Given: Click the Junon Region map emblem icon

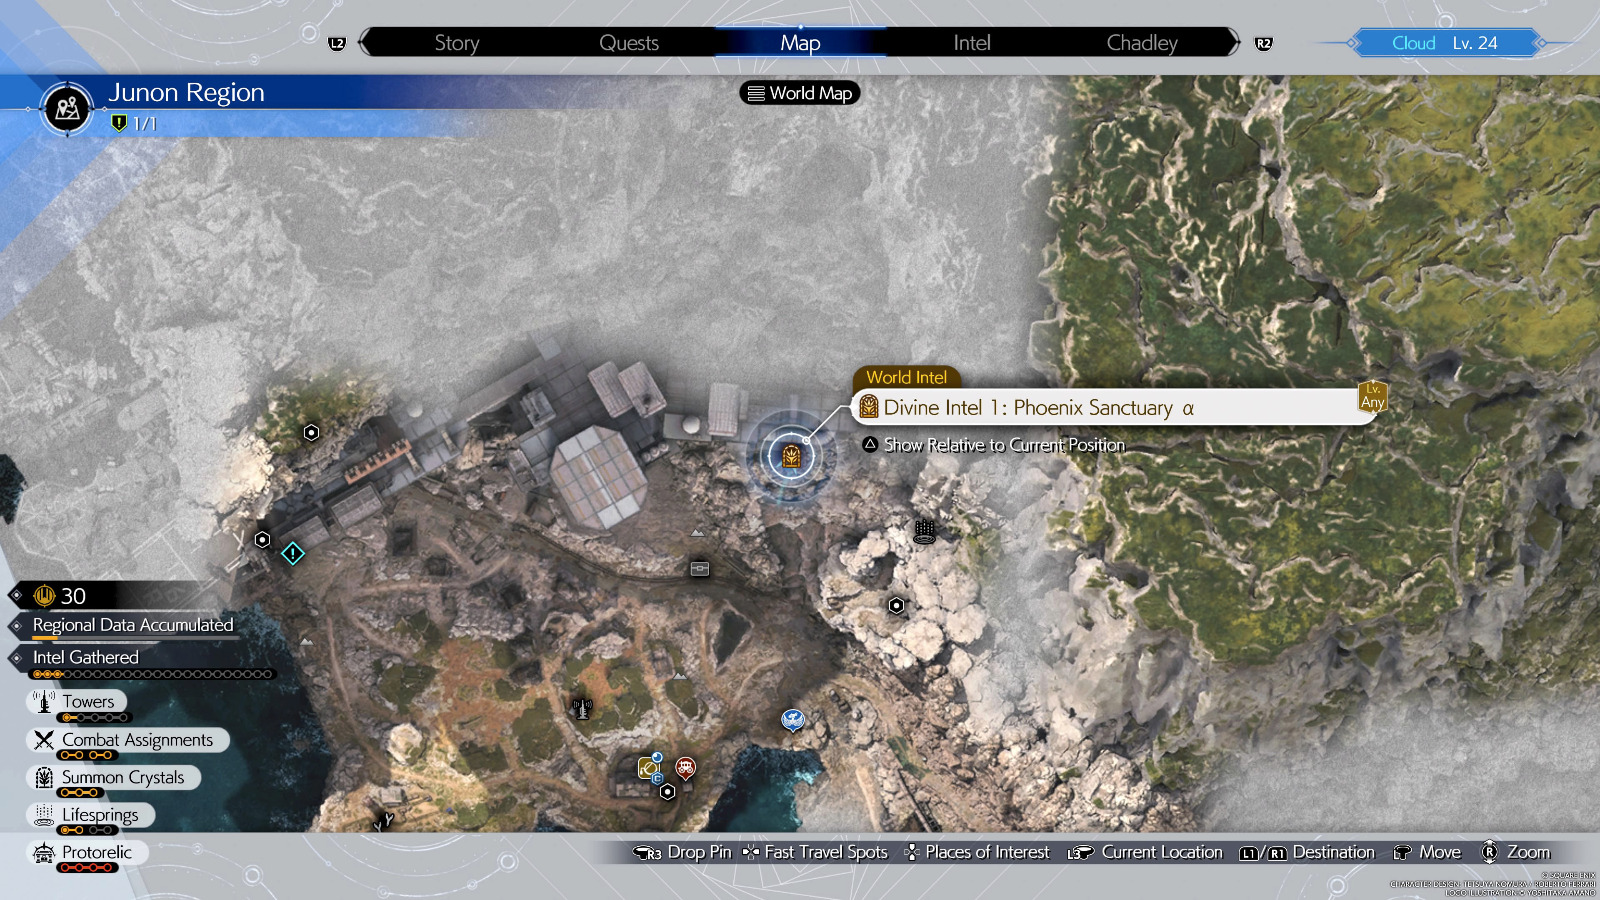Looking at the screenshot, I should click(68, 108).
